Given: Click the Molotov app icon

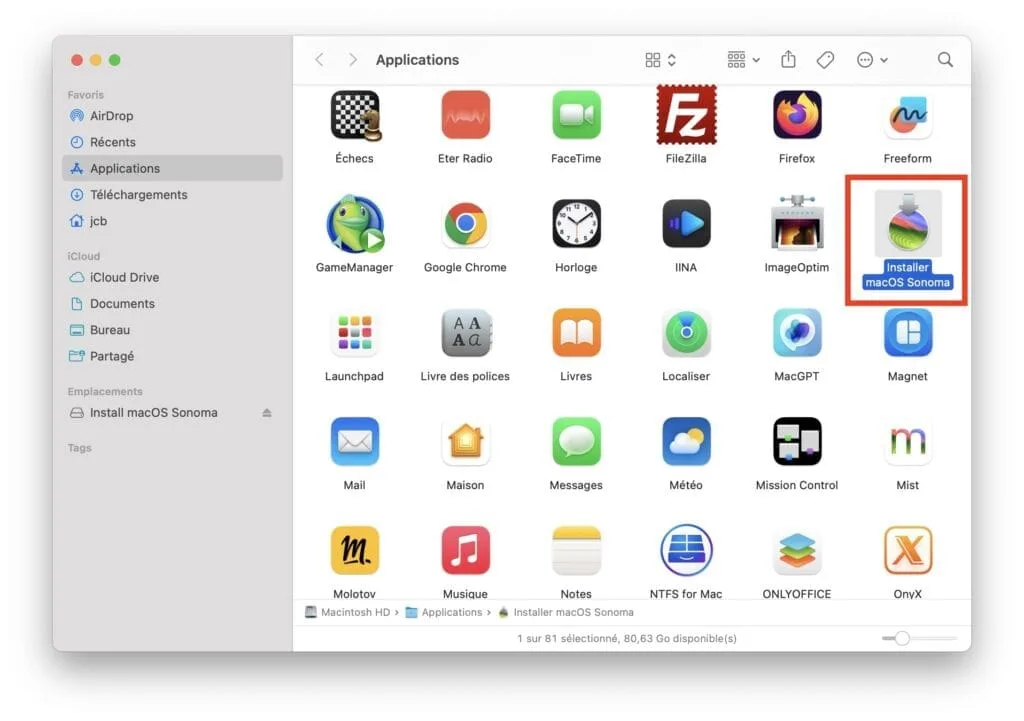Looking at the screenshot, I should [355, 551].
